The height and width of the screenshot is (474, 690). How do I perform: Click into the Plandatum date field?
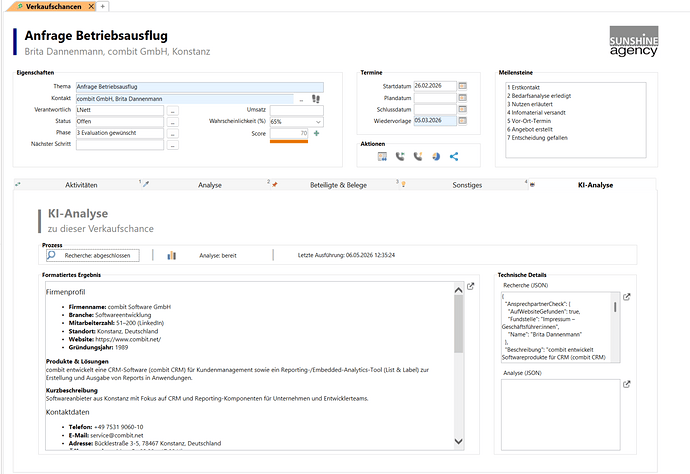click(x=435, y=98)
